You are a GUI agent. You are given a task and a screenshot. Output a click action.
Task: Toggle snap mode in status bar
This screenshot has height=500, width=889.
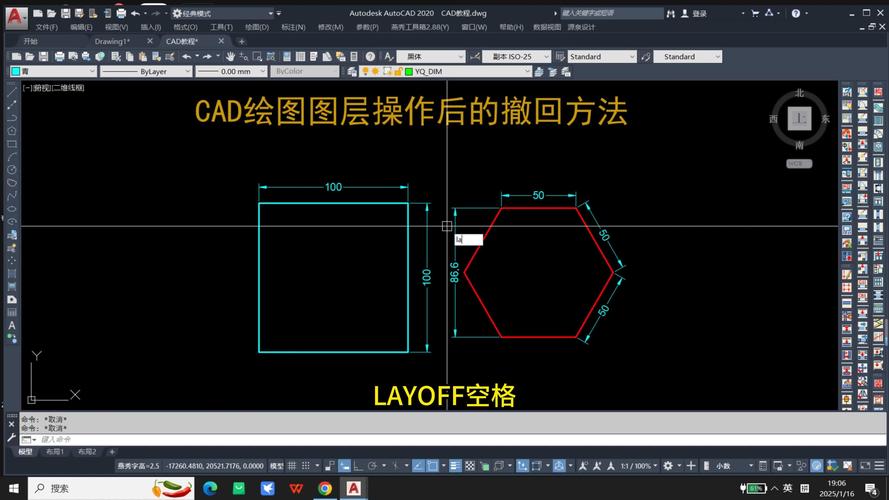306,465
